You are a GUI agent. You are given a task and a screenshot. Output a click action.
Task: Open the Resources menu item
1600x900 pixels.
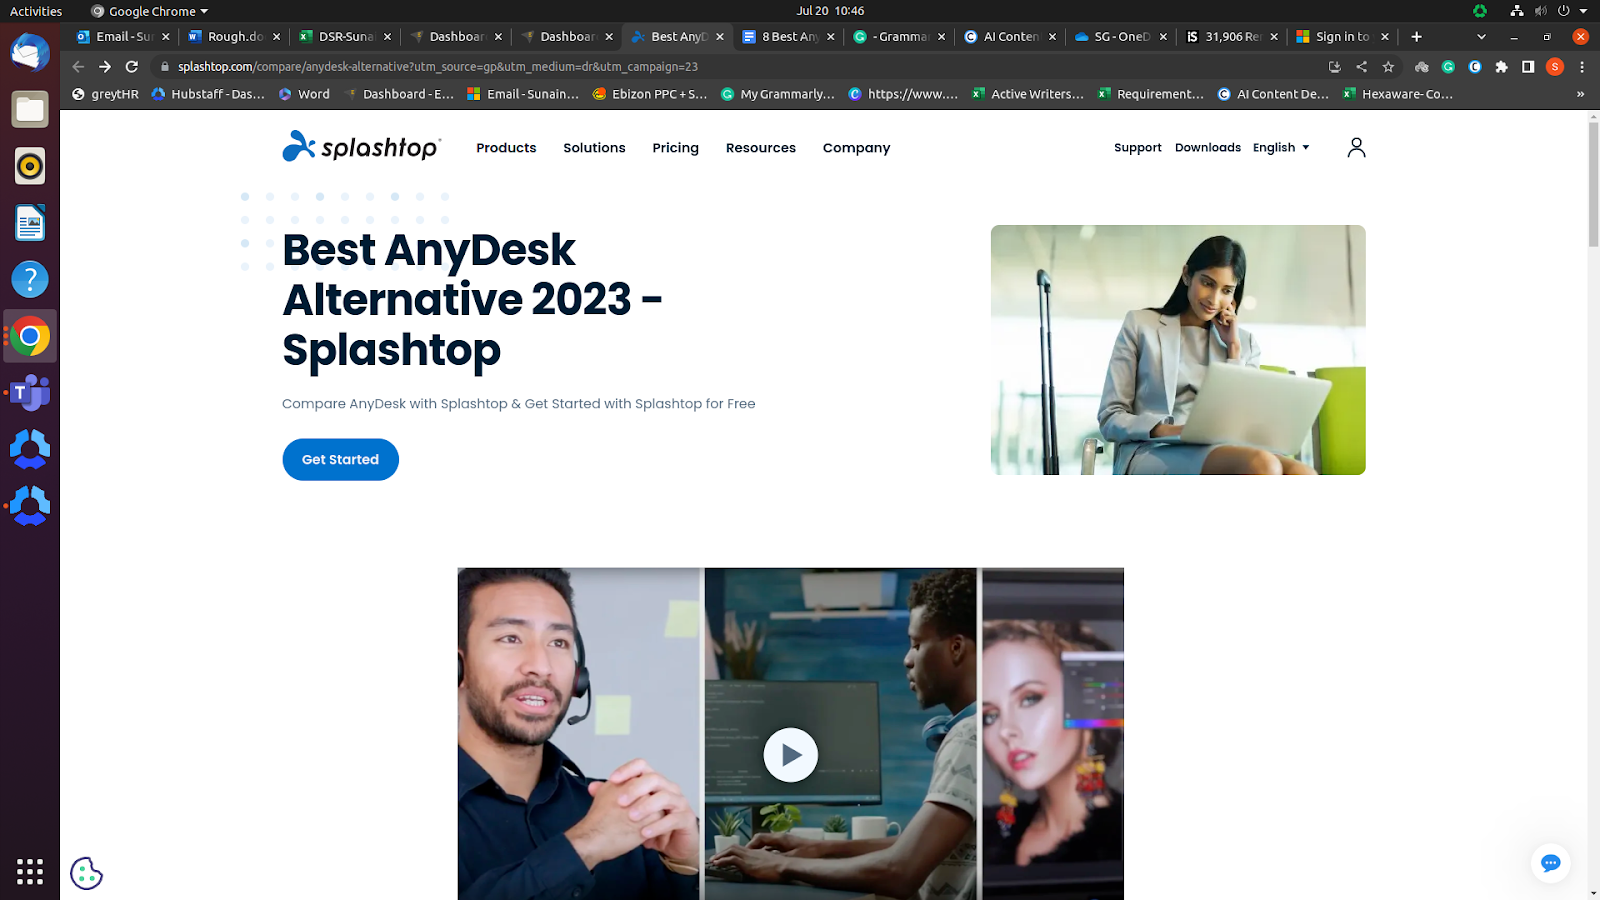pos(760,148)
